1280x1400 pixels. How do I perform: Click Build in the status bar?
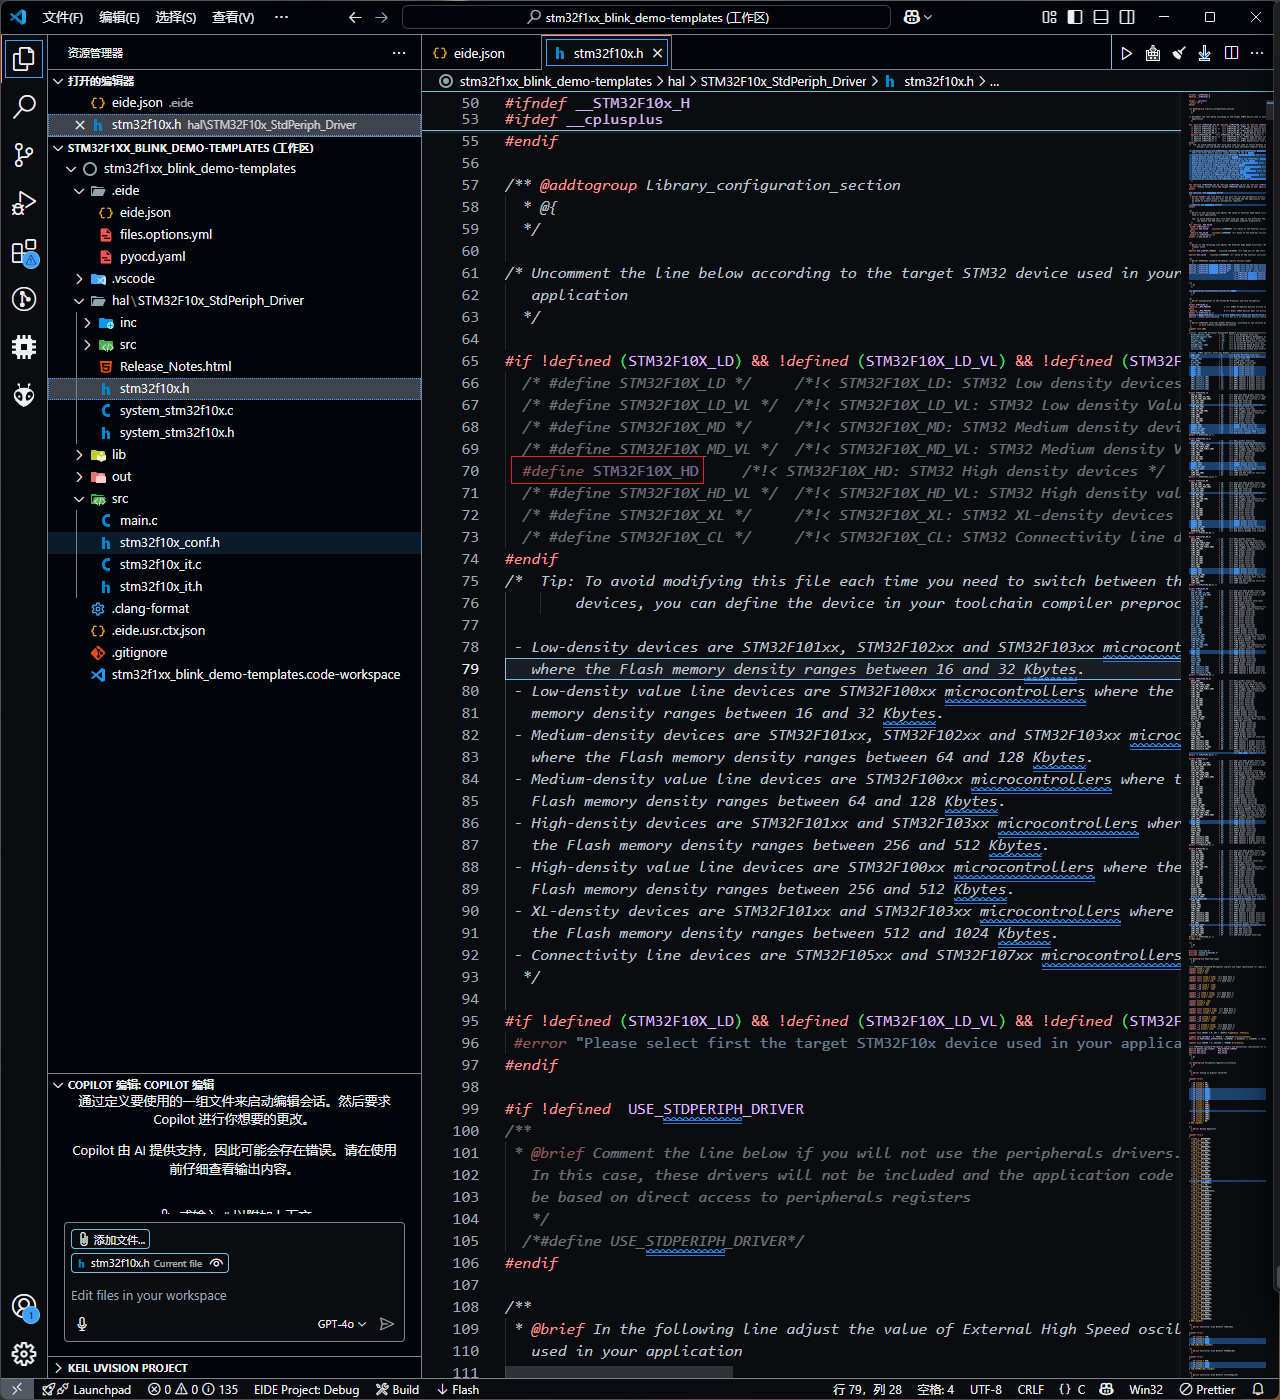coord(398,1389)
